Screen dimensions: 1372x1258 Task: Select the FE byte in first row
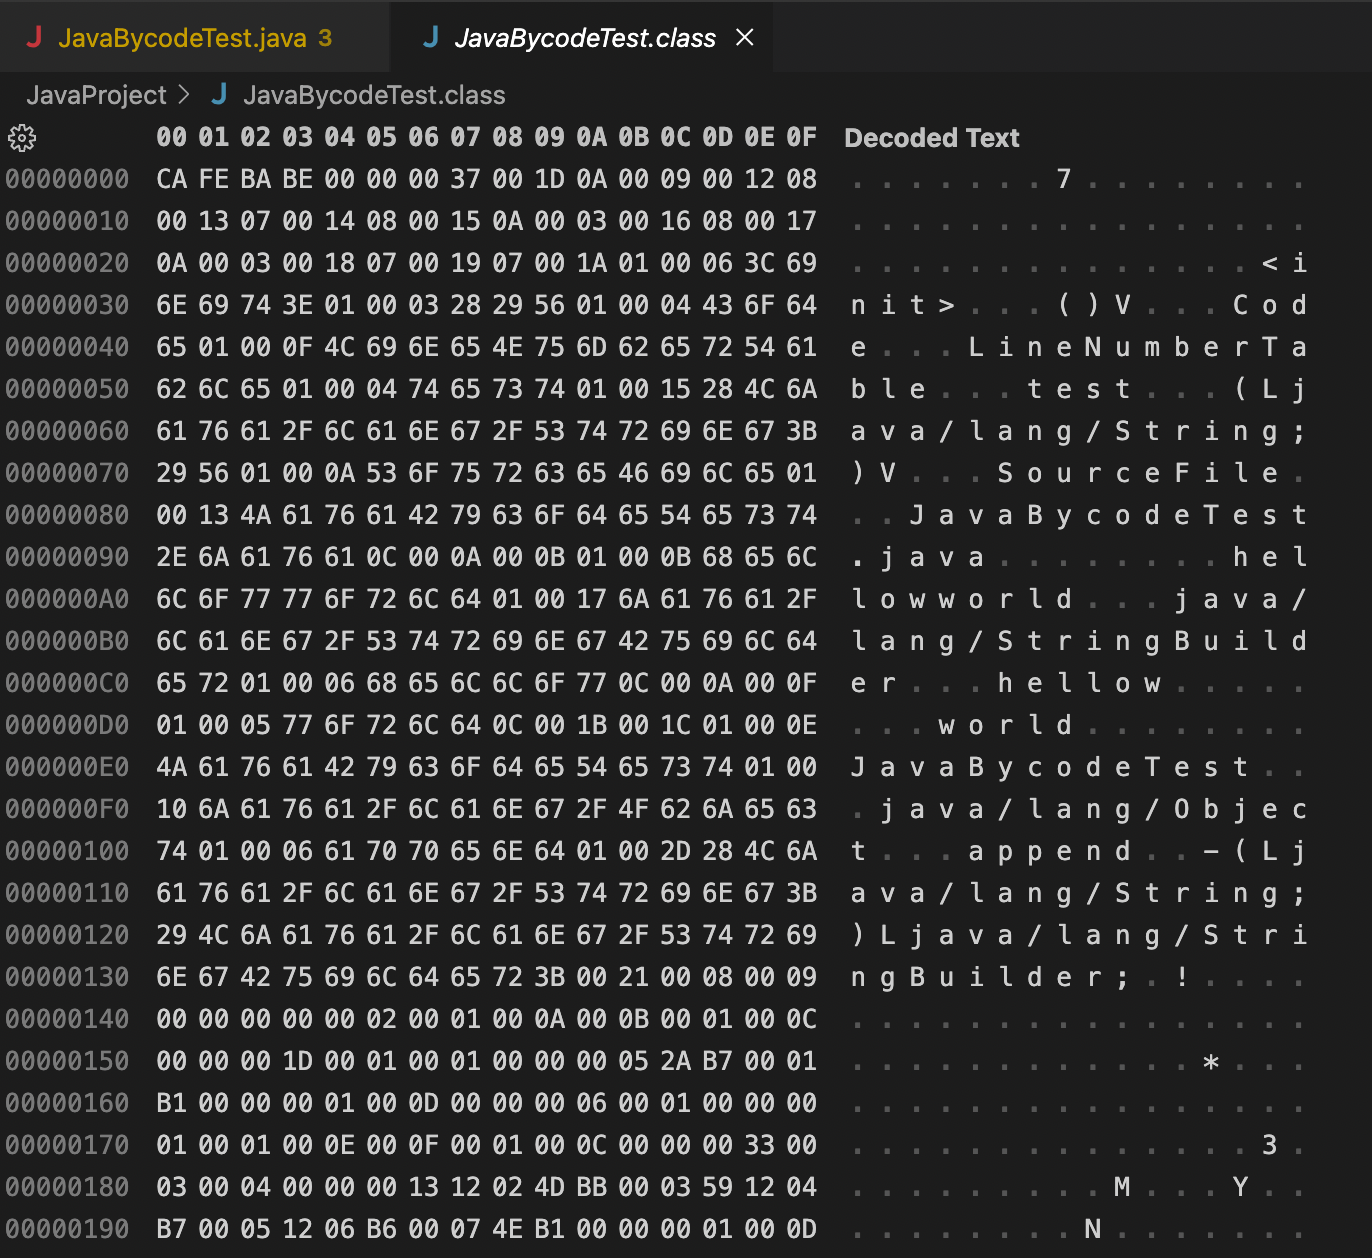click(213, 179)
